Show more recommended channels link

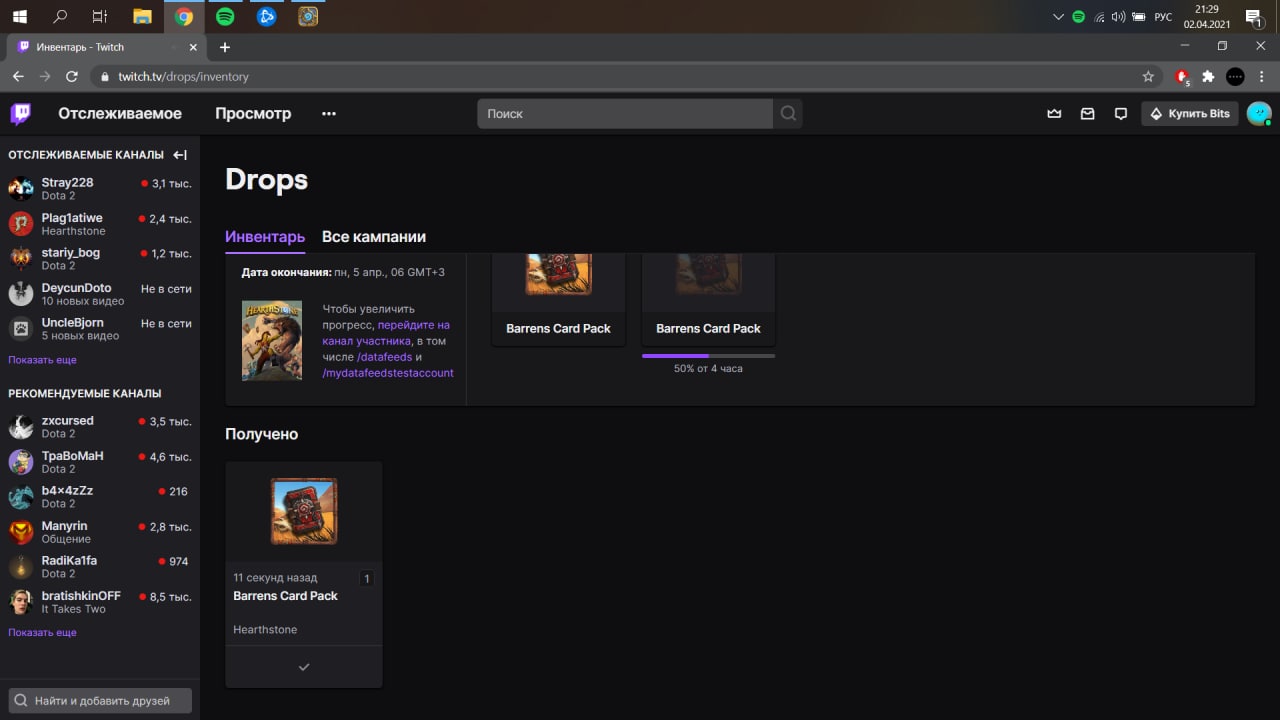pyautogui.click(x=42, y=632)
